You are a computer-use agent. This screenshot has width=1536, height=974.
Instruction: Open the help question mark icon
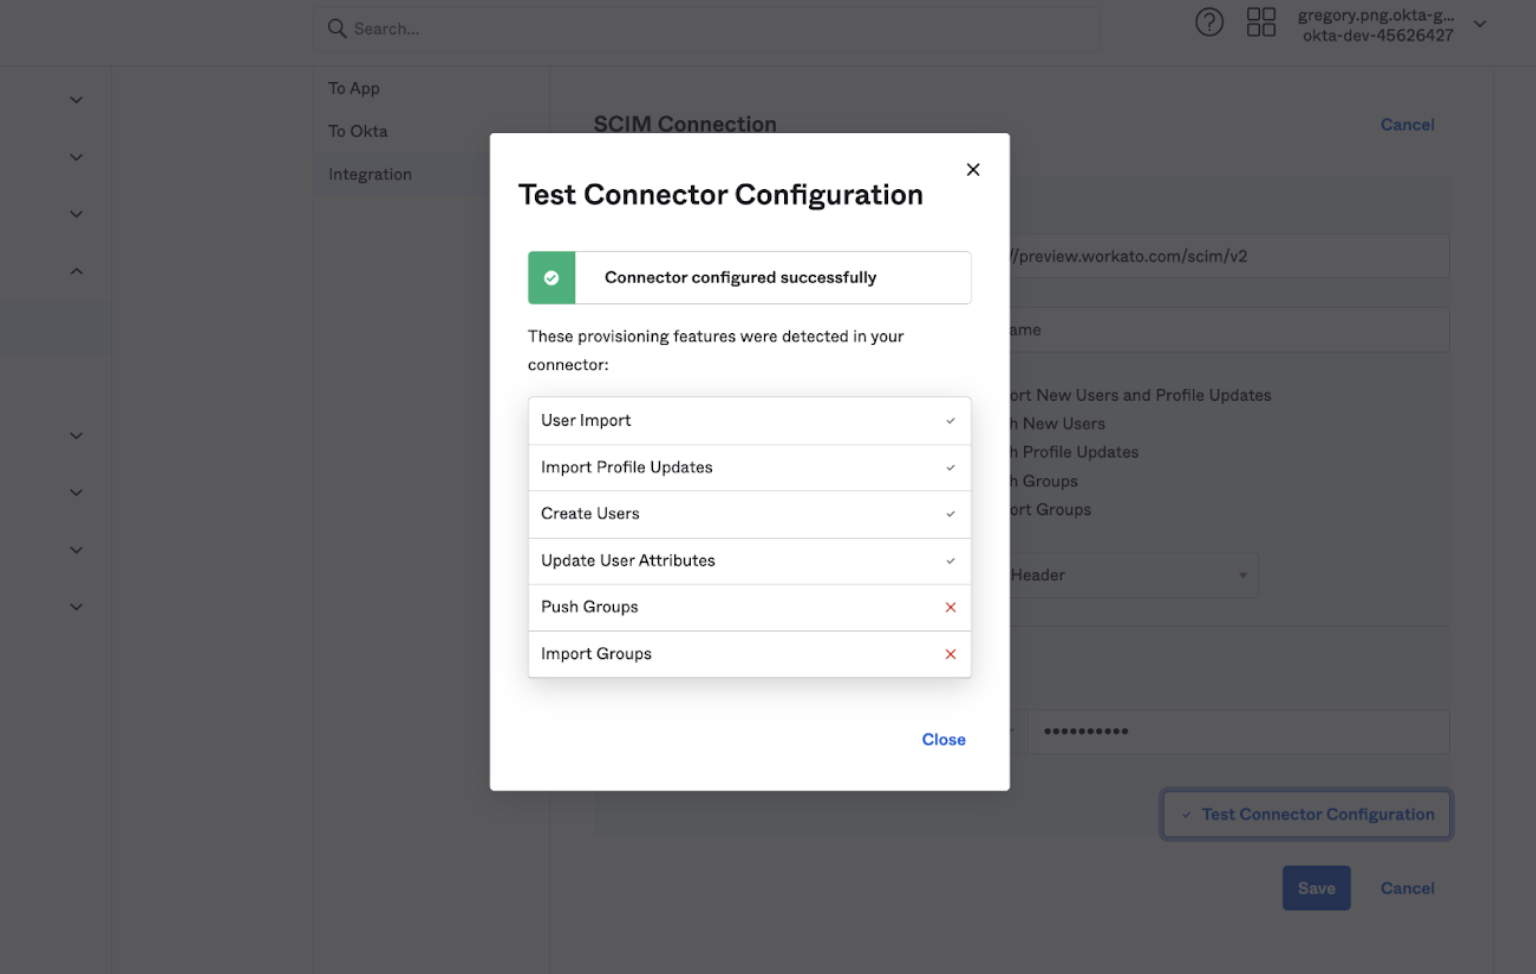(x=1209, y=22)
